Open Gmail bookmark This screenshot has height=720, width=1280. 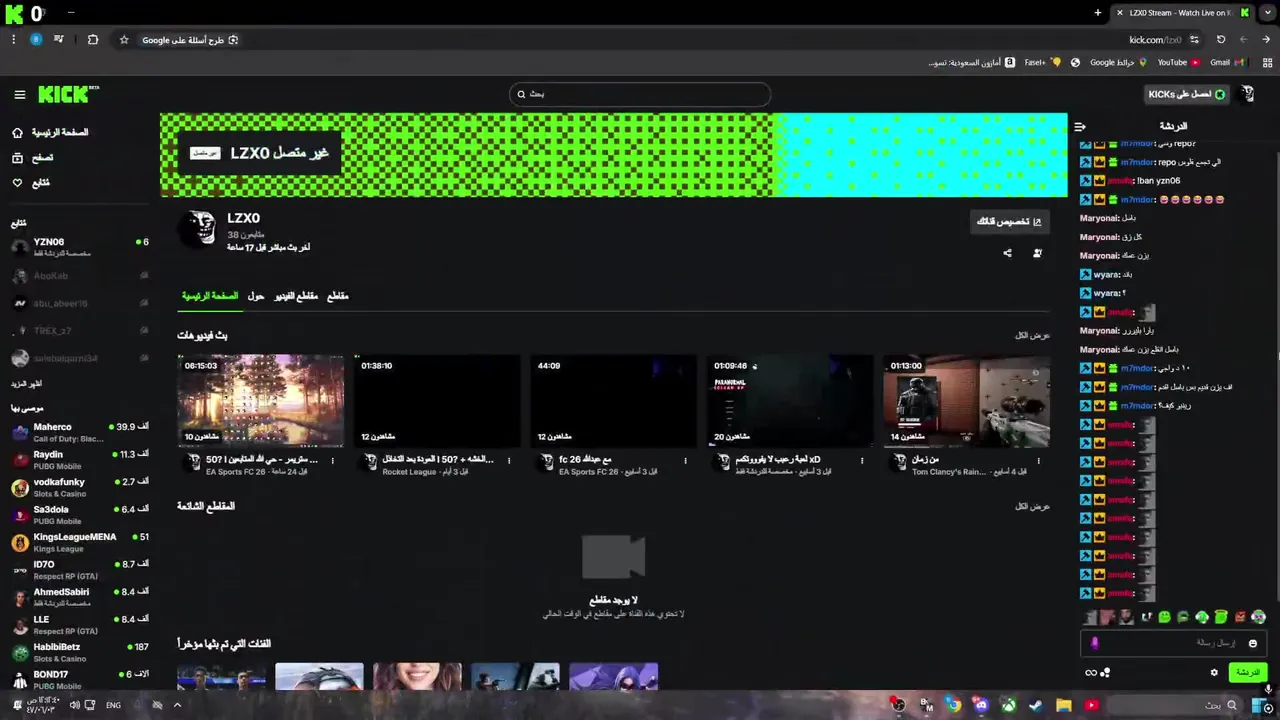1226,62
